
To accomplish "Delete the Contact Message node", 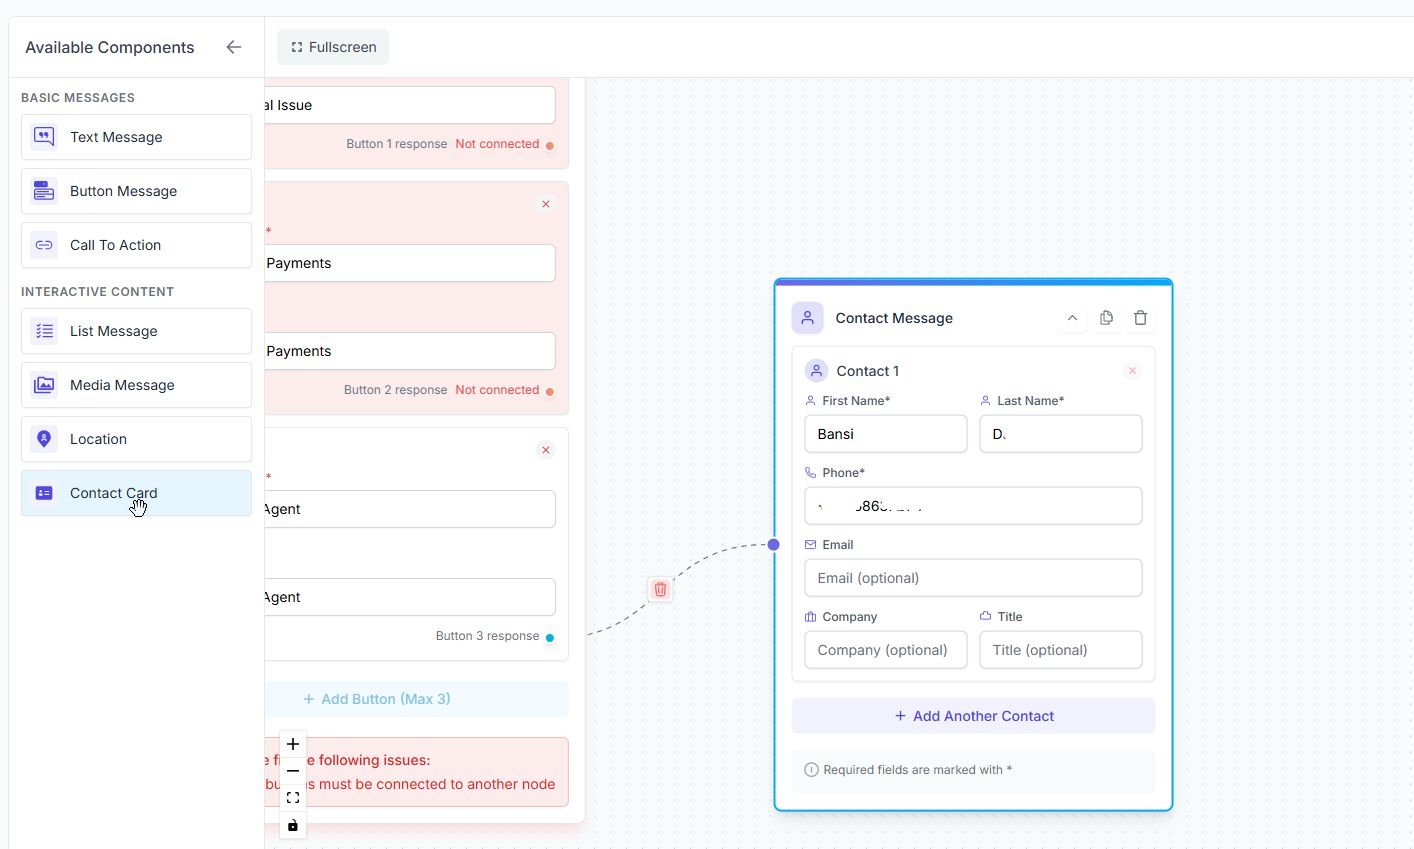I will tap(1140, 318).
